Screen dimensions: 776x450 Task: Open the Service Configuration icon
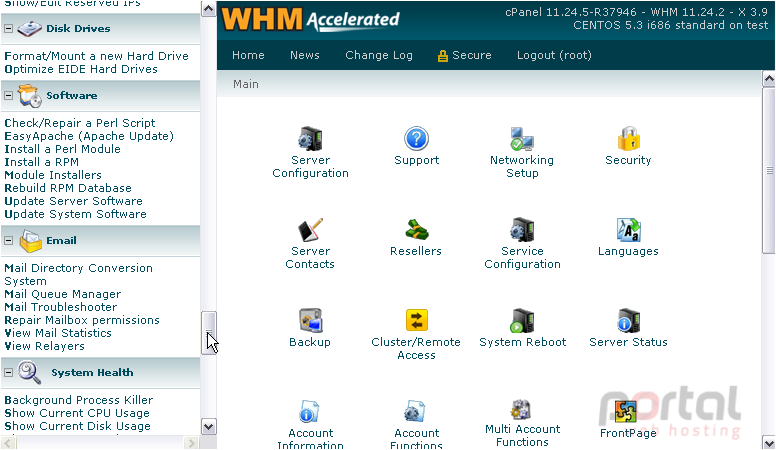522,230
